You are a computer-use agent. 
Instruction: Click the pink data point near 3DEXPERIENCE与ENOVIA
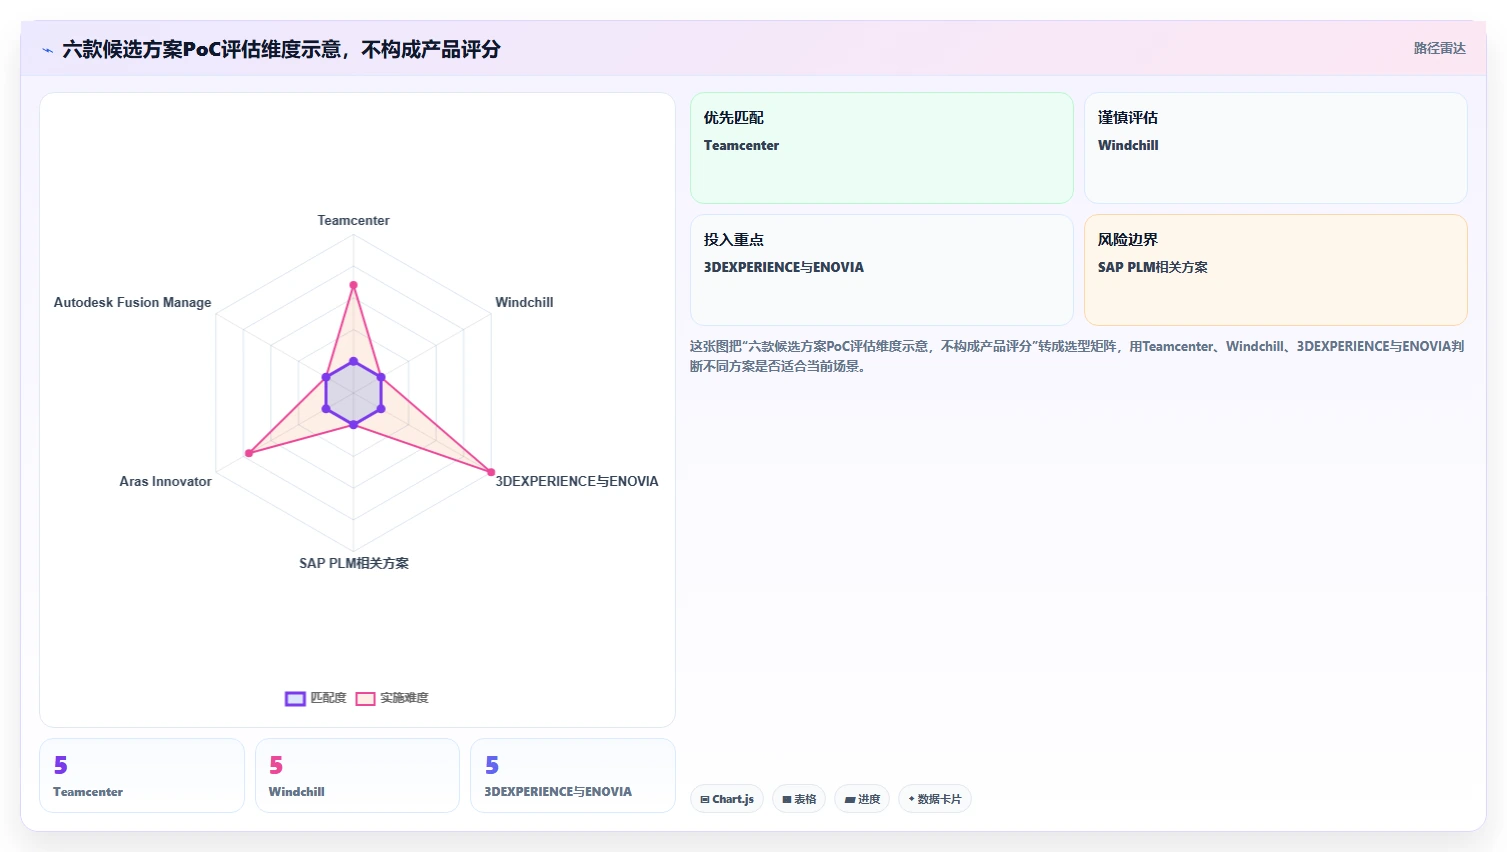[491, 472]
